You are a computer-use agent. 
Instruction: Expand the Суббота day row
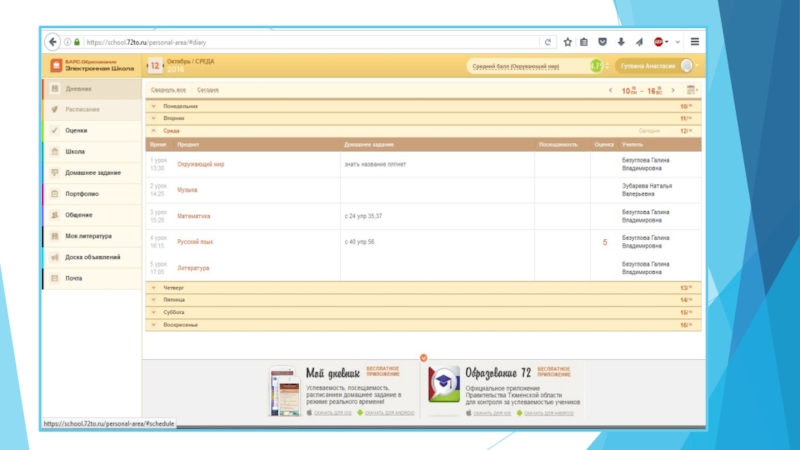[174, 312]
